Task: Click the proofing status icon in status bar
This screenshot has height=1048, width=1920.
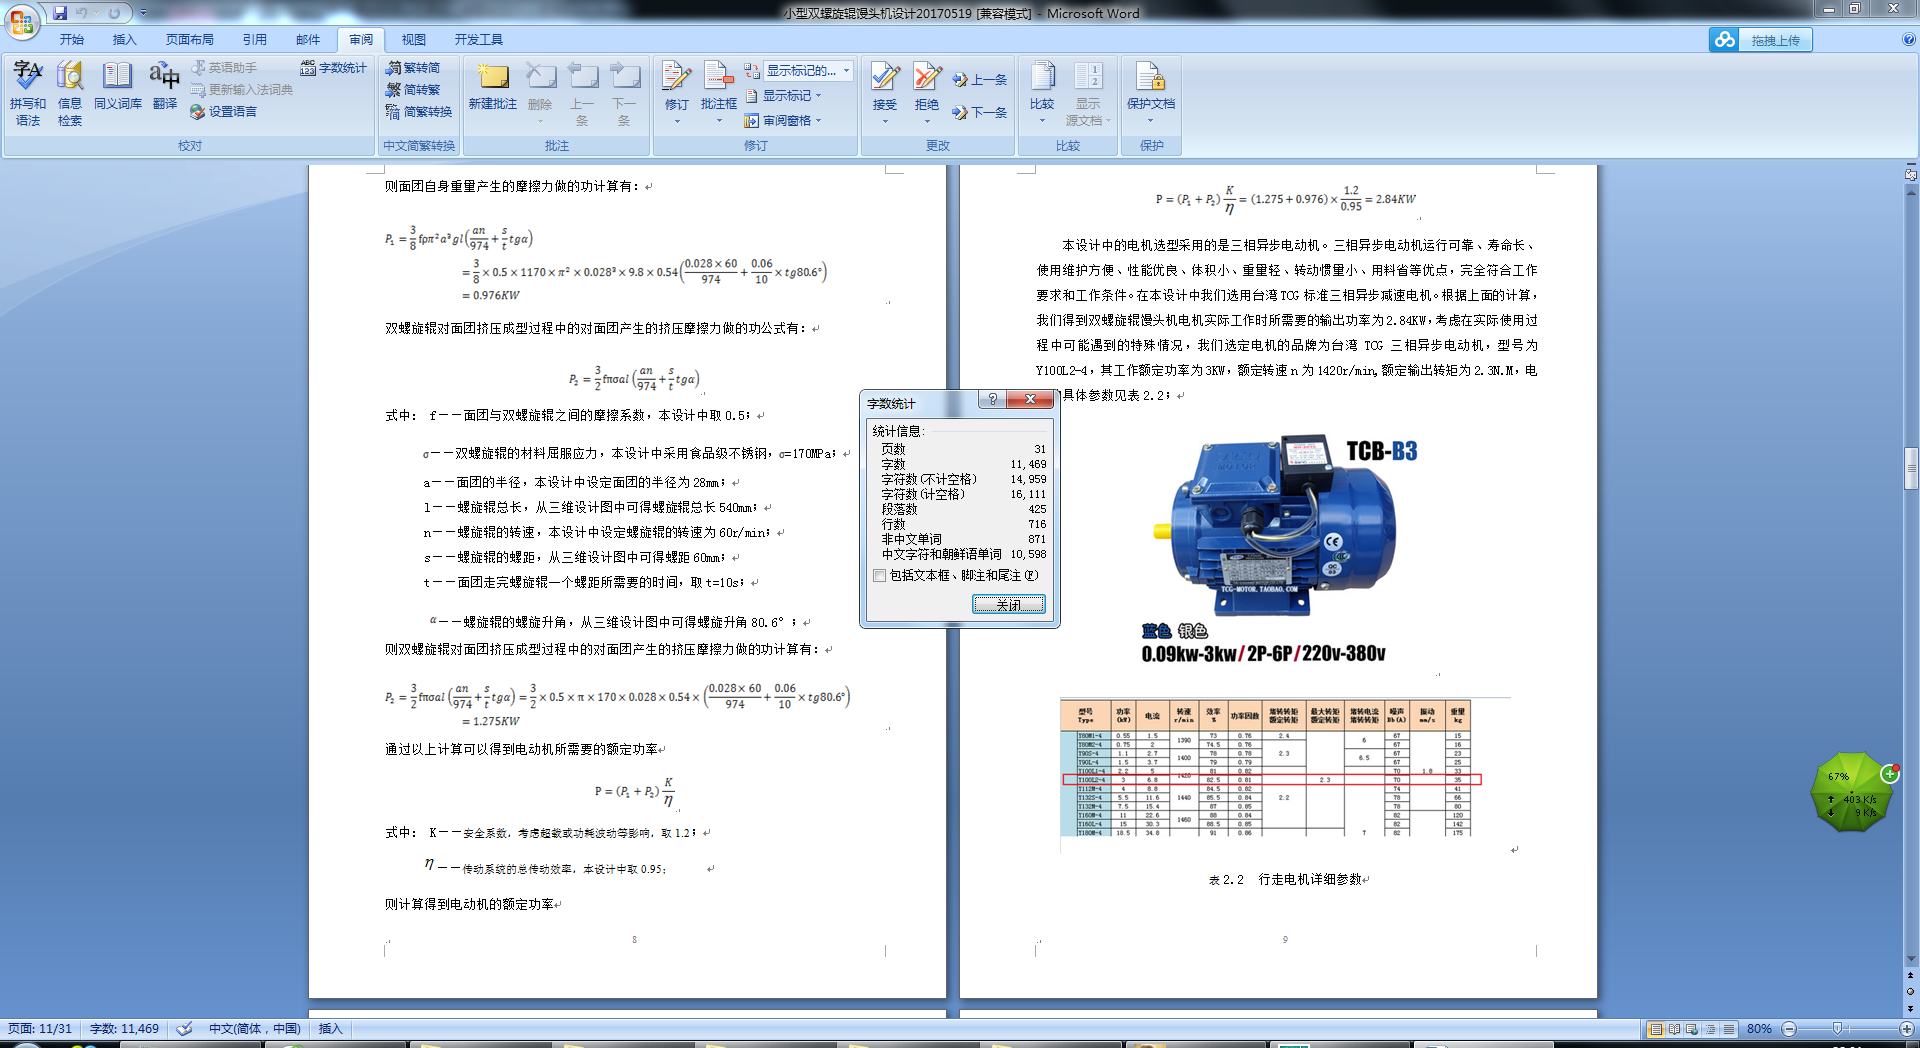Action: click(184, 1029)
